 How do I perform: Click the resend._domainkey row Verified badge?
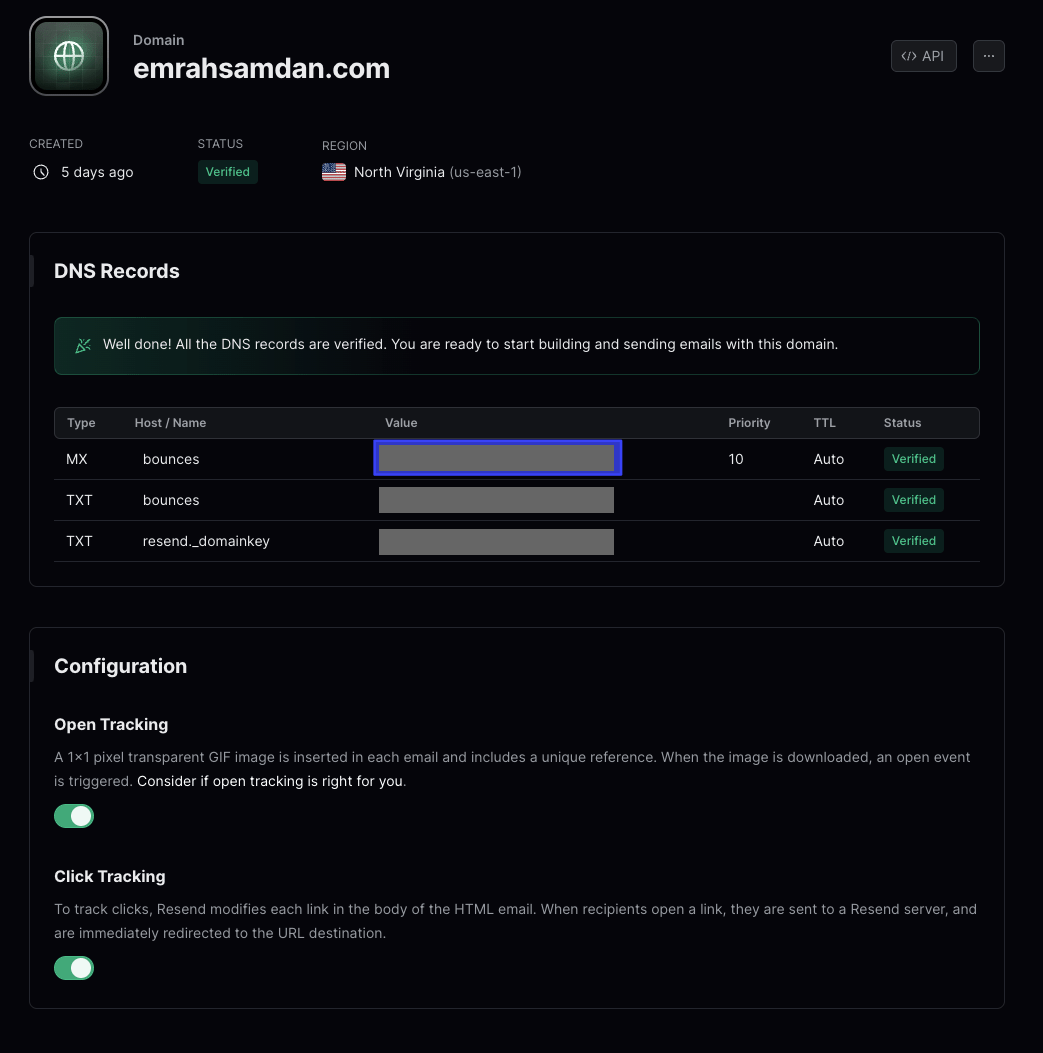(913, 541)
